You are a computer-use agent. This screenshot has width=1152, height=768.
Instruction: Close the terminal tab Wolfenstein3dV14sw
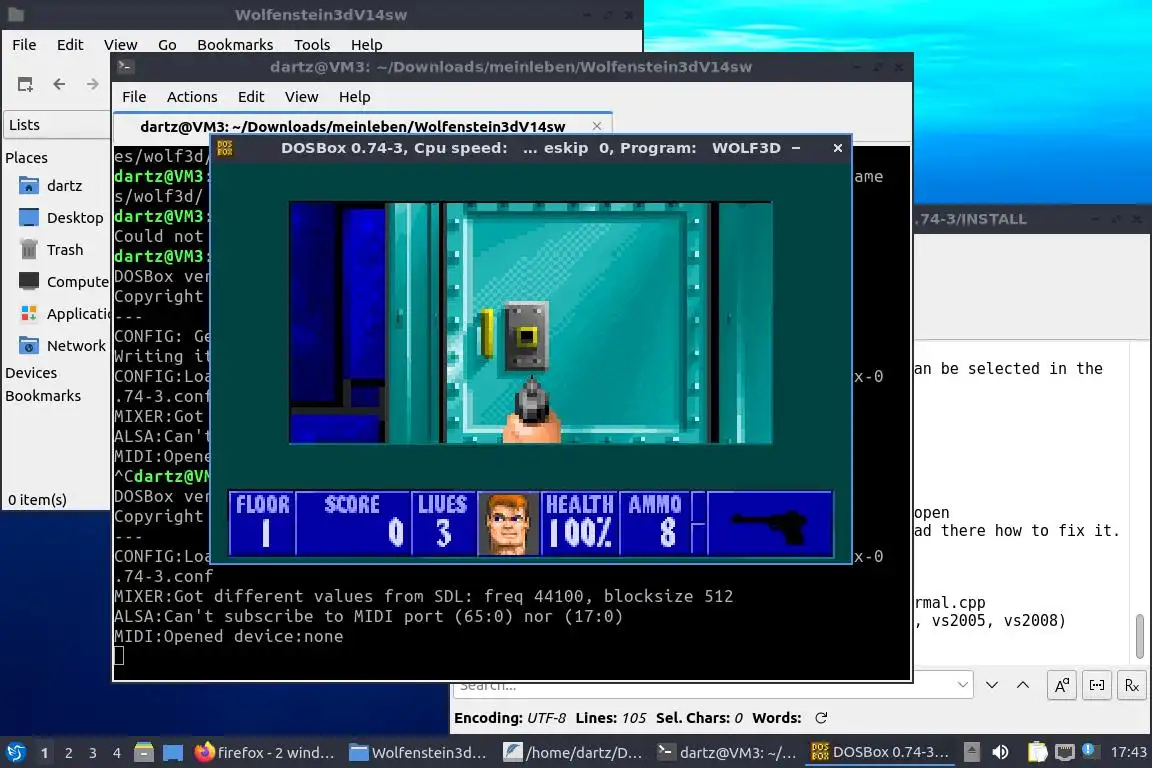(x=597, y=126)
